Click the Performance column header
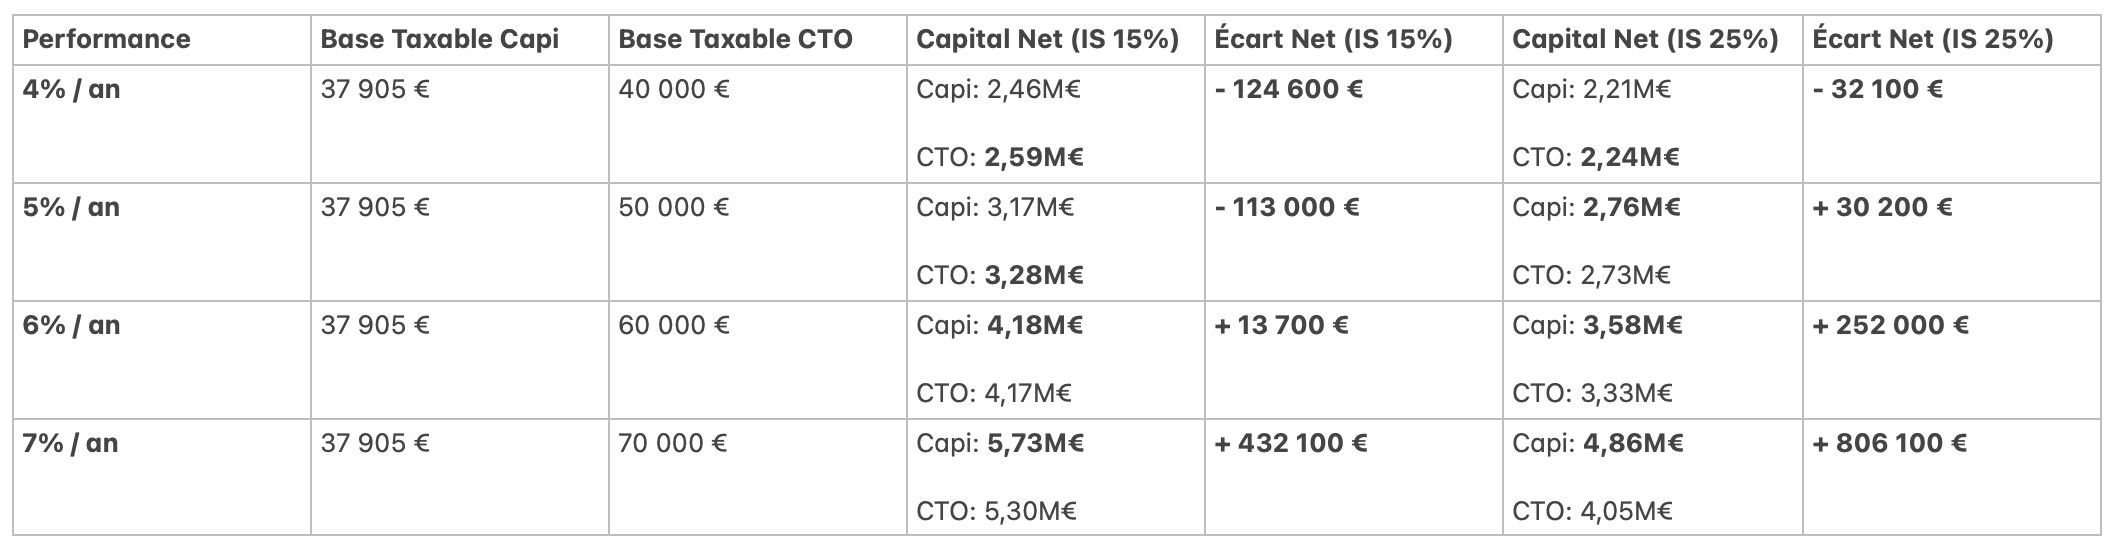The height and width of the screenshot is (542, 2116). [x=106, y=40]
